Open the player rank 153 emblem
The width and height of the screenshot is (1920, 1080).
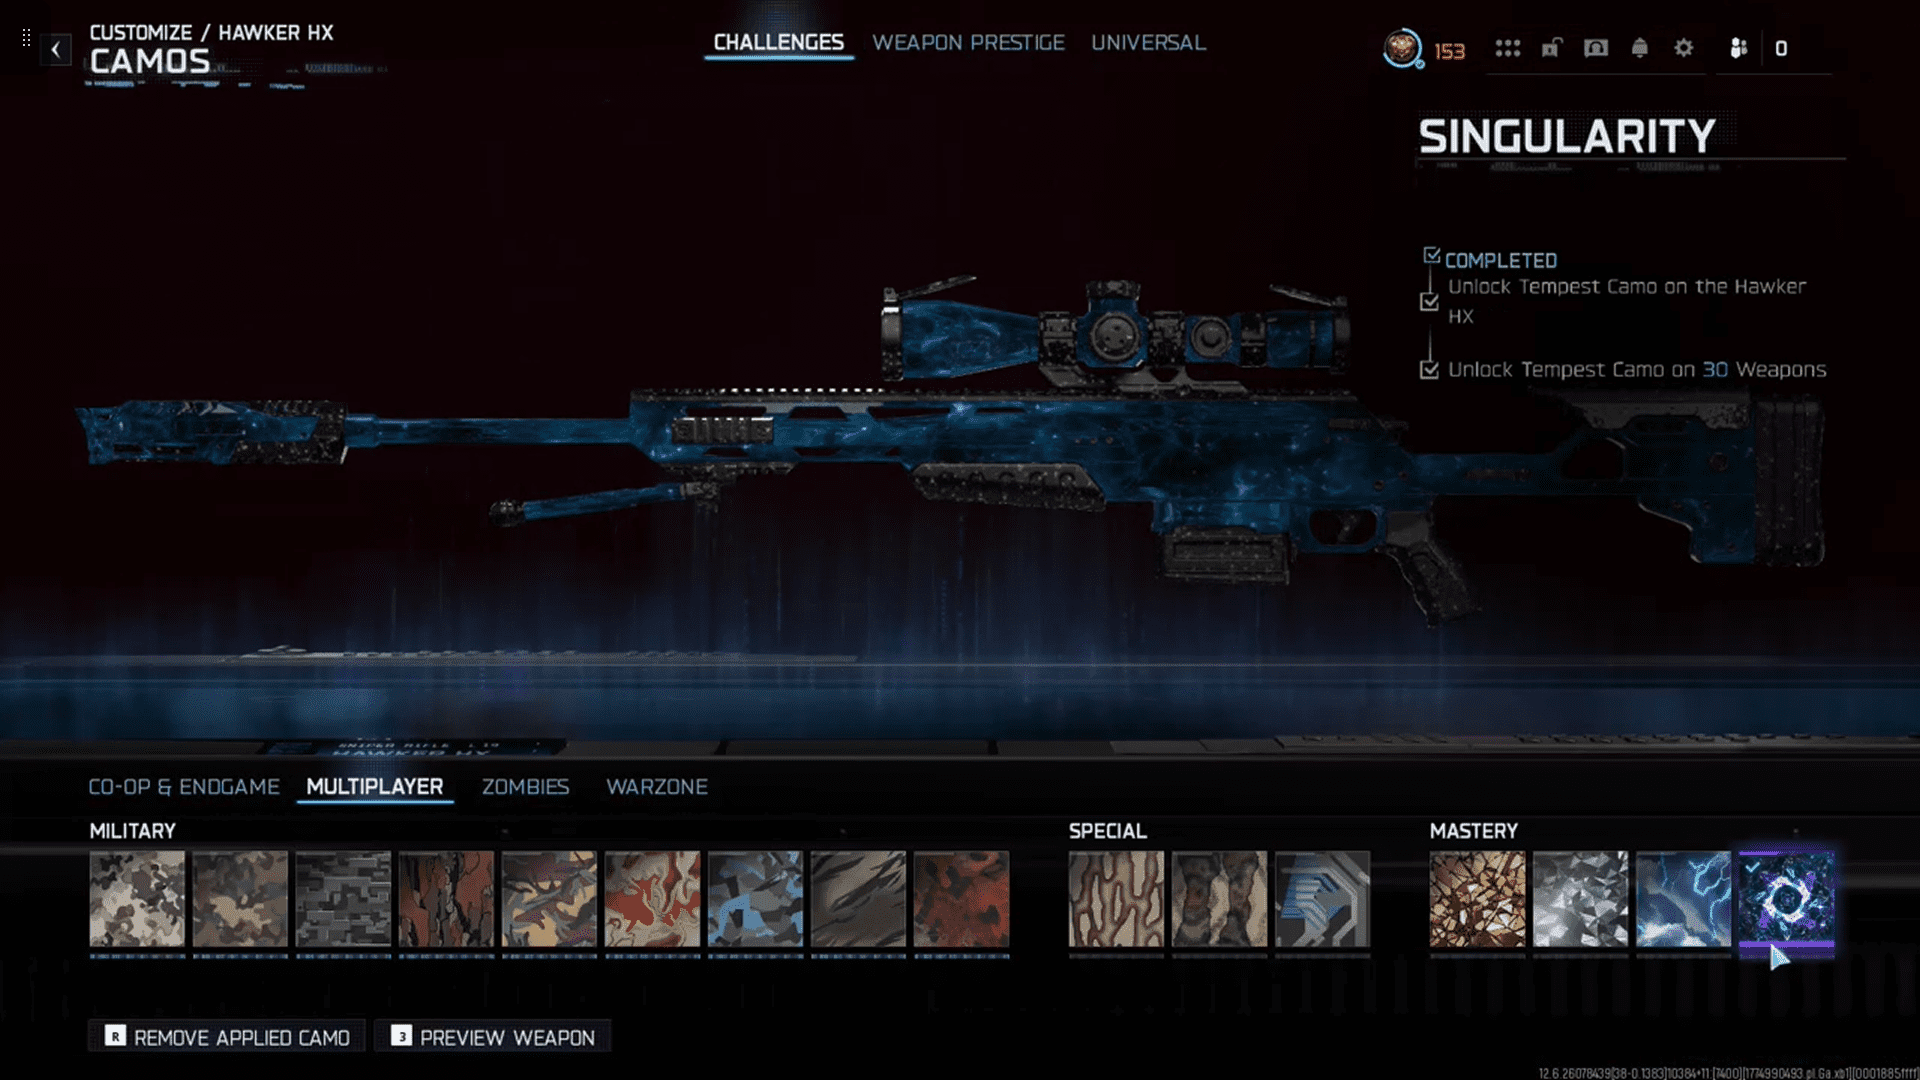[x=1403, y=48]
